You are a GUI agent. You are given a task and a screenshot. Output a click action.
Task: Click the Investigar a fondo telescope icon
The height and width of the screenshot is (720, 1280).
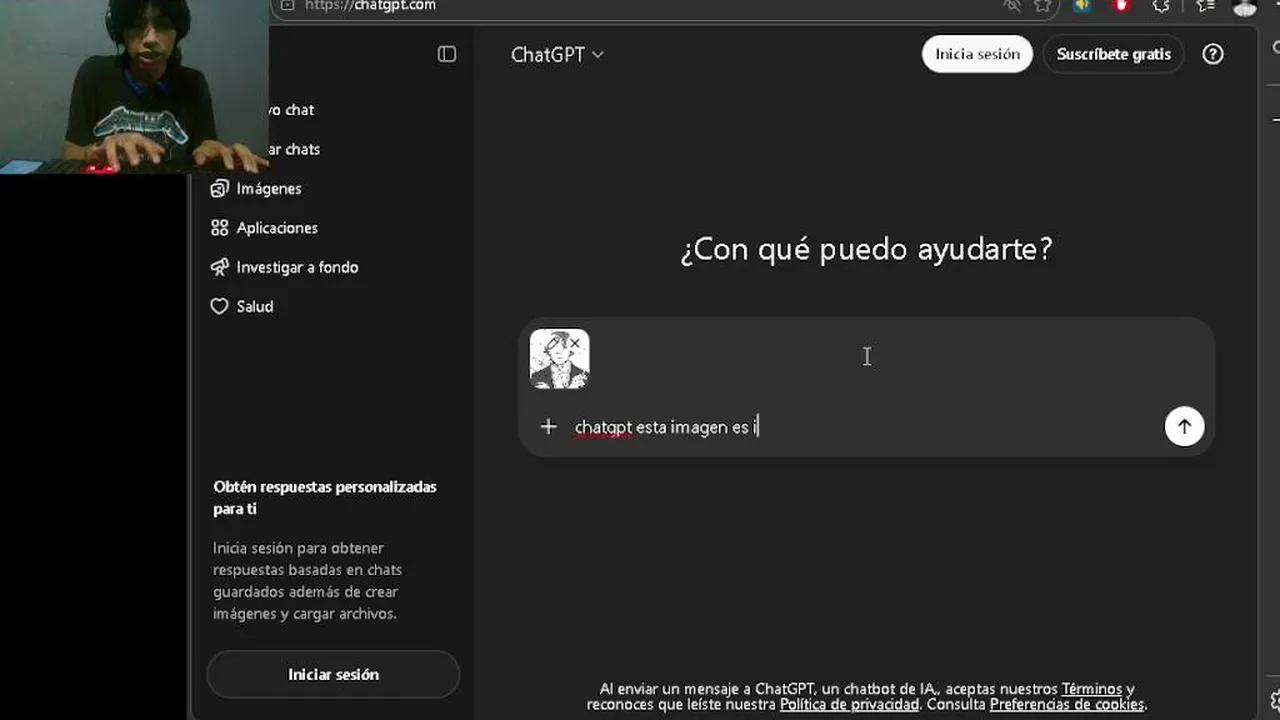pyautogui.click(x=219, y=267)
